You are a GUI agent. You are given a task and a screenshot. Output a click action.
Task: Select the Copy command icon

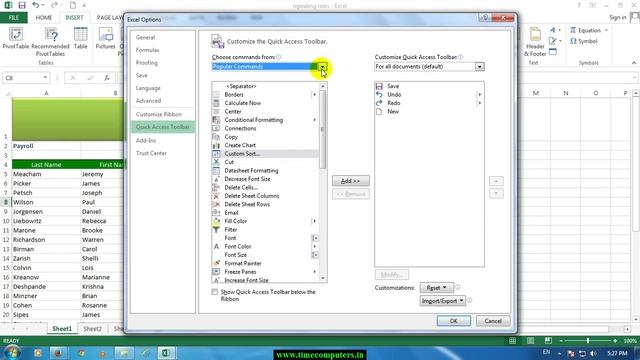216,137
